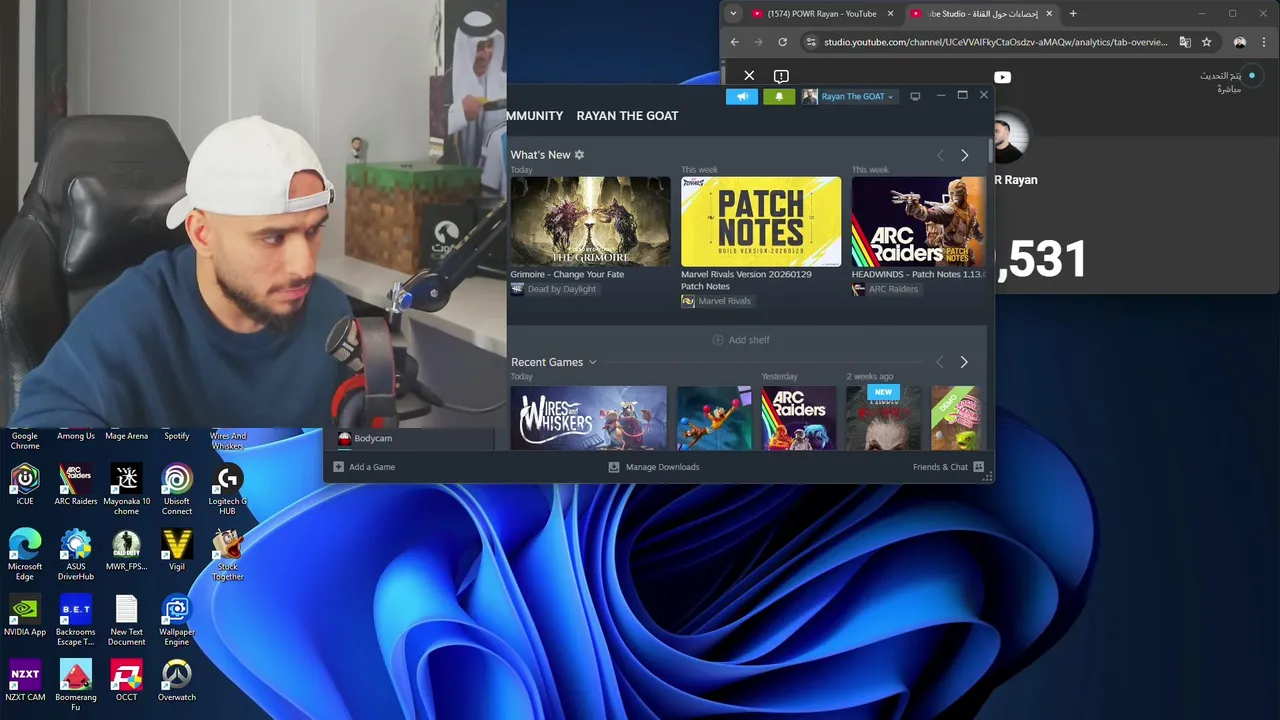Screen dimensions: 1280x720
Task: Select Wallpaper Engine desktop shortcut
Action: click(x=177, y=619)
